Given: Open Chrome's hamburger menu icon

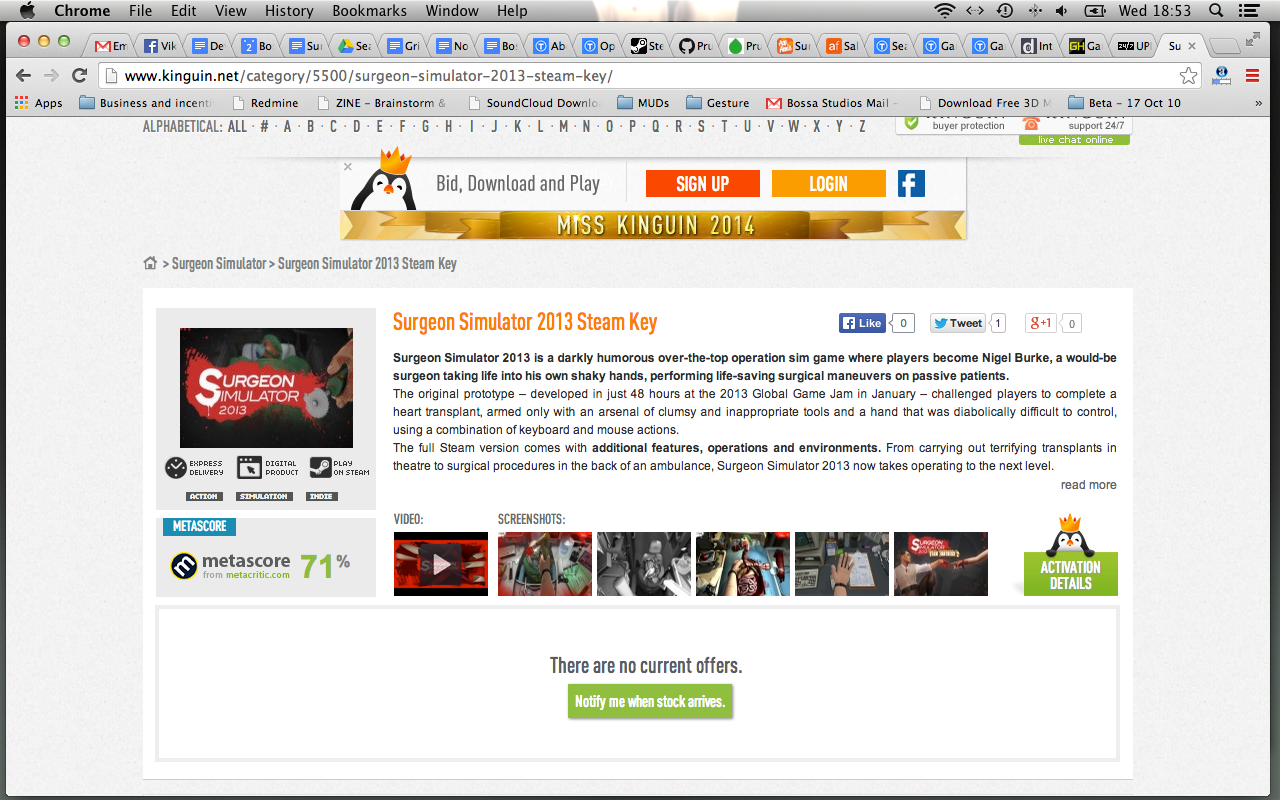Looking at the screenshot, I should tap(1252, 76).
